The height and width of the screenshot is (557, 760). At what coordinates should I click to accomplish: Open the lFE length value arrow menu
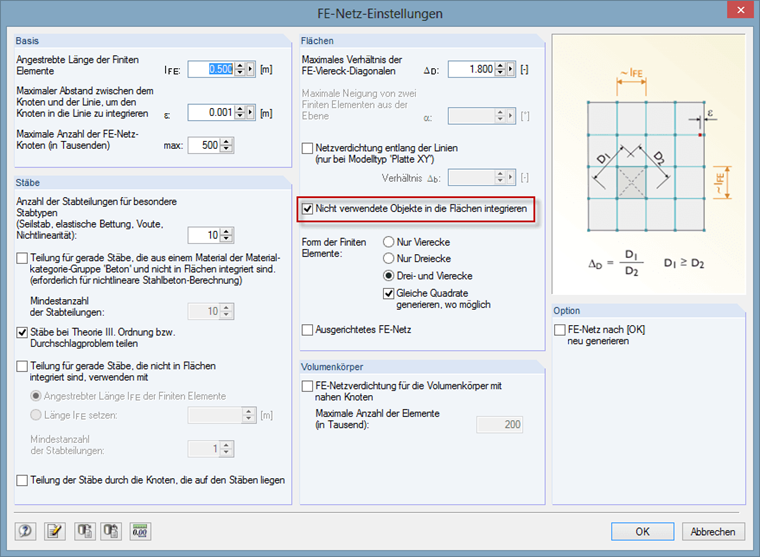tap(251, 69)
